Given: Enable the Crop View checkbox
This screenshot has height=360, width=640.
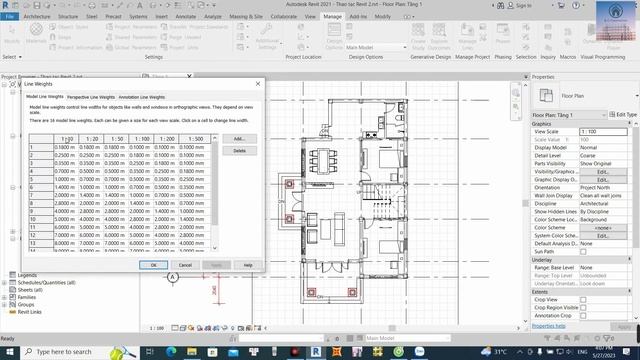Looking at the screenshot, I should (x=583, y=300).
